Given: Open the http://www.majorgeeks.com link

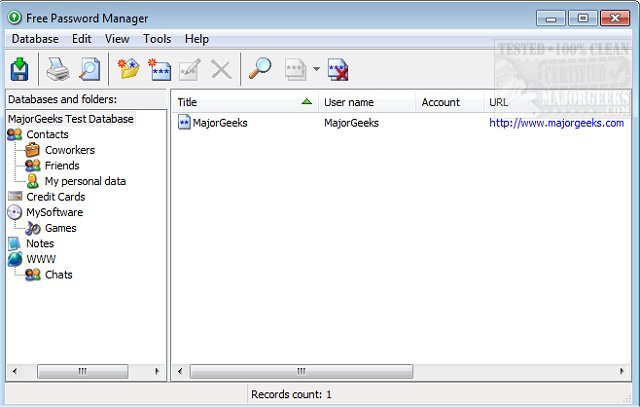Looking at the screenshot, I should tap(556, 123).
